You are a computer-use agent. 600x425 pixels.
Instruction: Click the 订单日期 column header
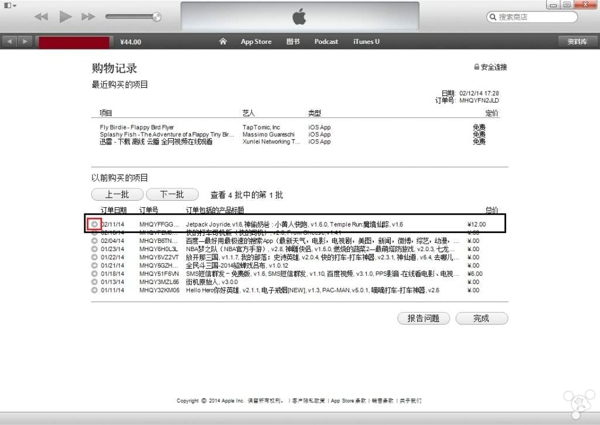click(x=114, y=210)
